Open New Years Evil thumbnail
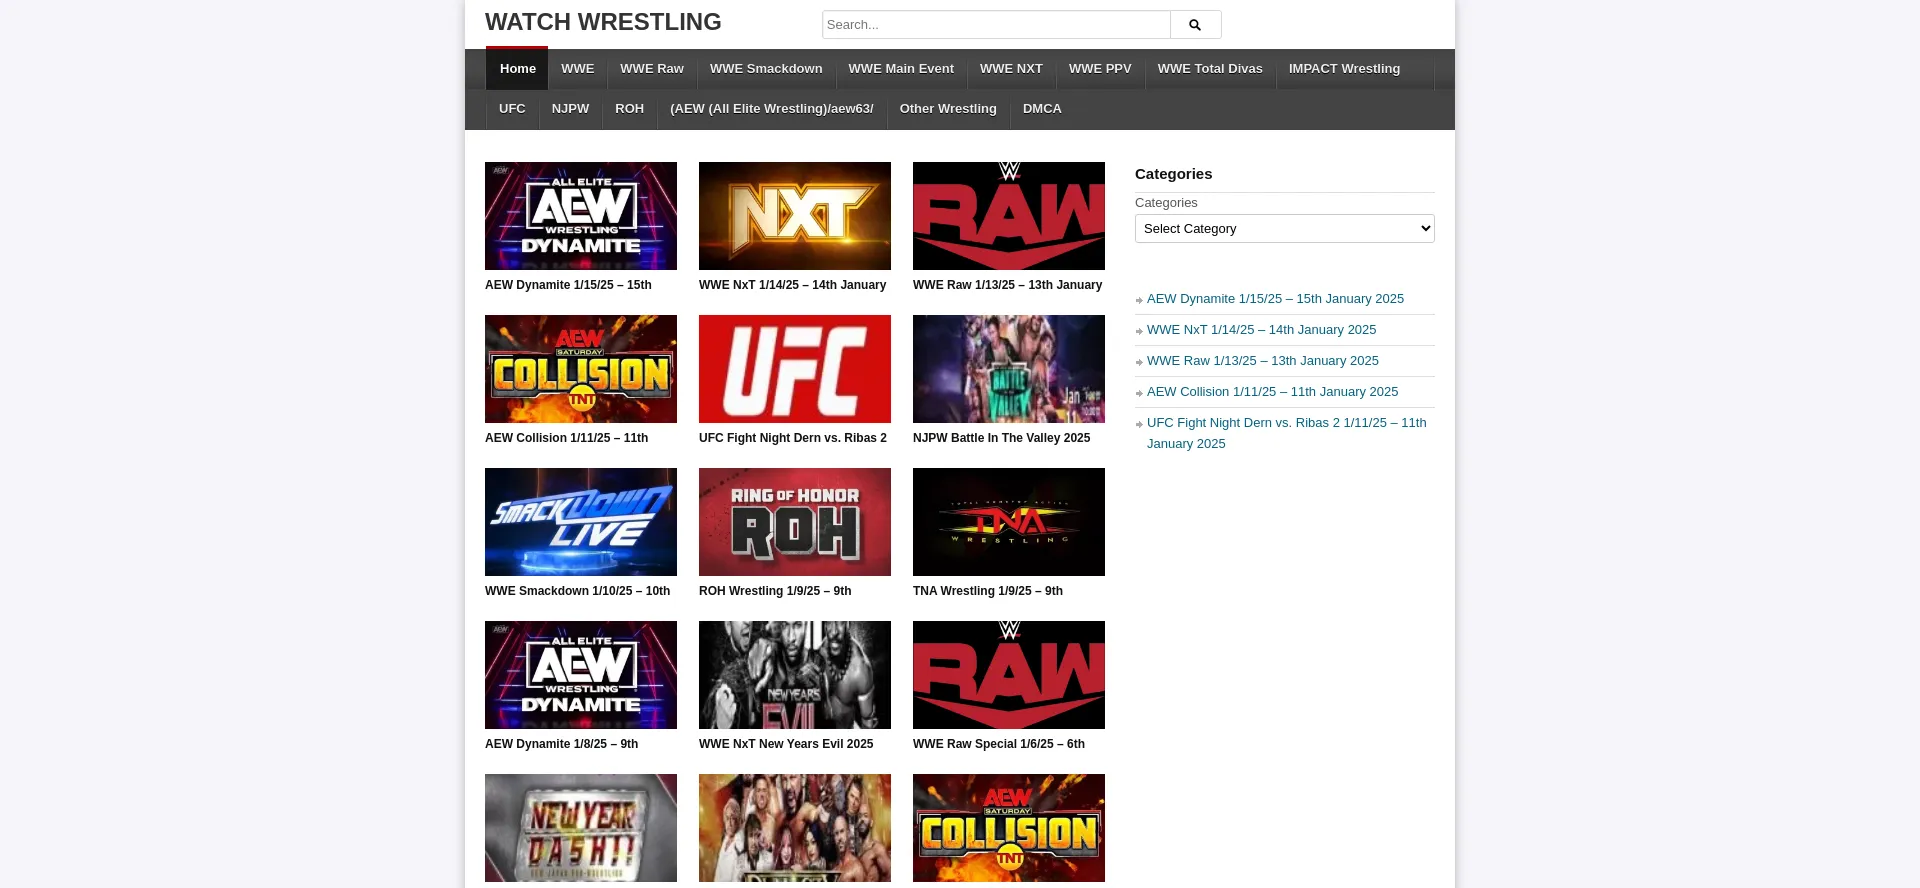Viewport: 1920px width, 888px height. click(795, 675)
